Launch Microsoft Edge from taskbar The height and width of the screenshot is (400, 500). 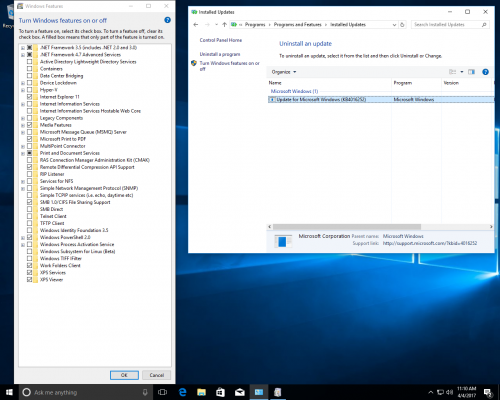[x=182, y=392]
